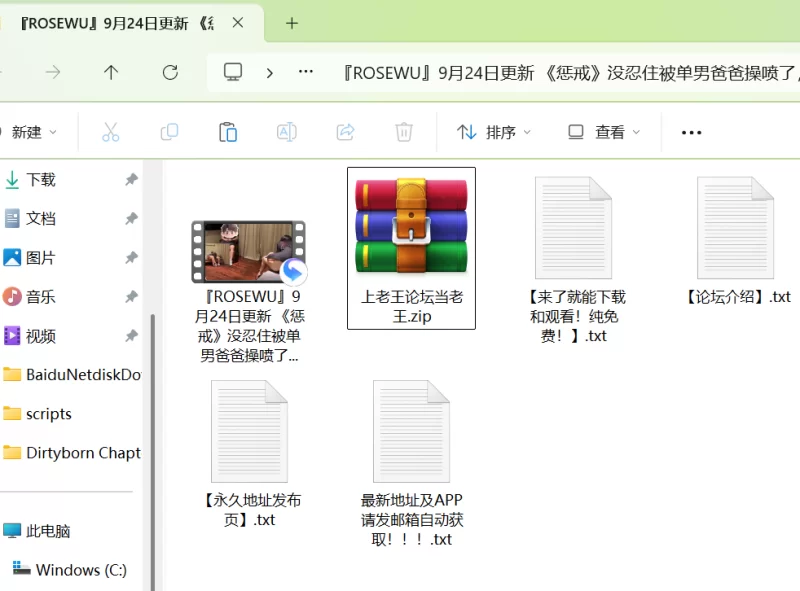800x591 pixels.
Task: Click the Copy icon in toolbar
Action: pos(169,132)
